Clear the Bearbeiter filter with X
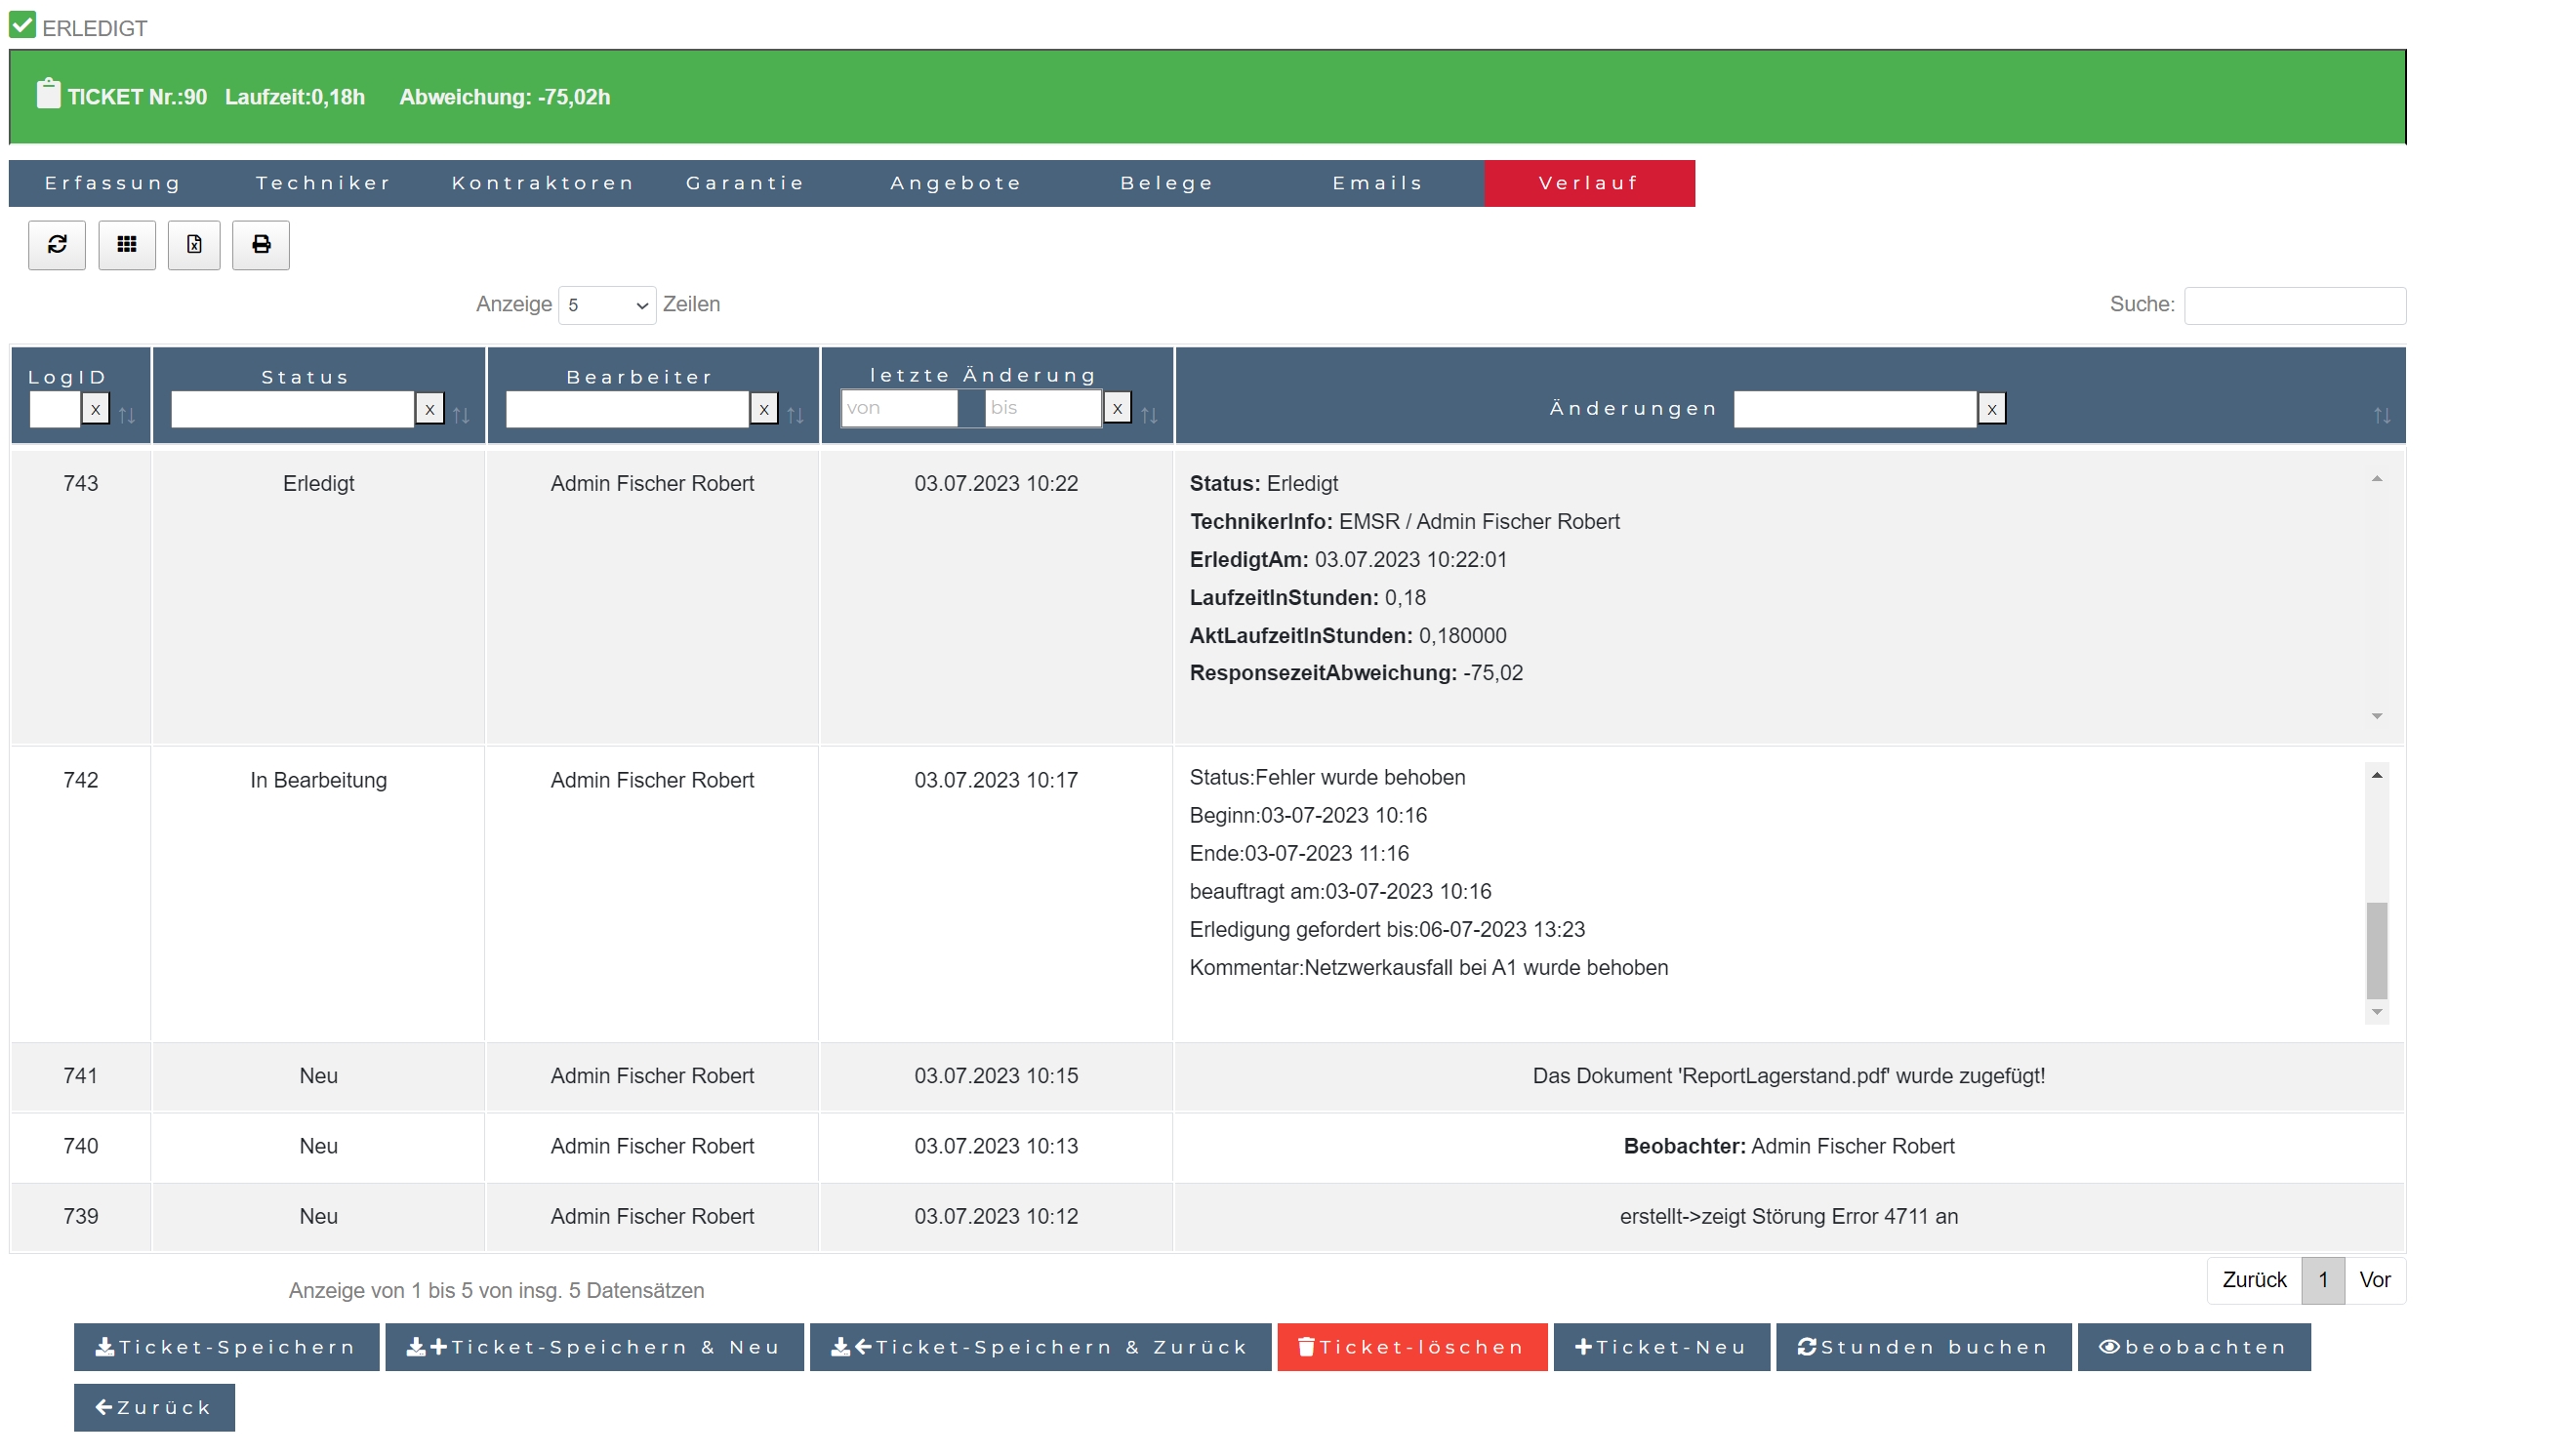Screen dimensions: 2571x1456 pyautogui.click(x=764, y=409)
